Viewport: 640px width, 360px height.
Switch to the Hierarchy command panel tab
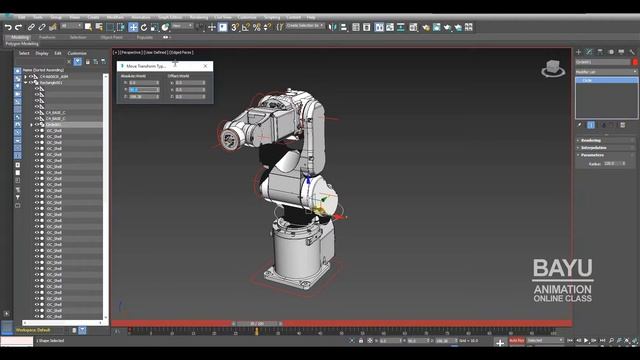pos(600,52)
